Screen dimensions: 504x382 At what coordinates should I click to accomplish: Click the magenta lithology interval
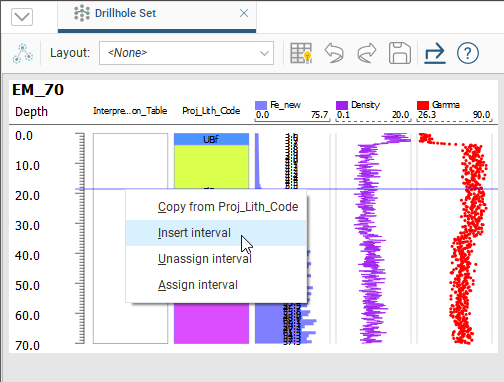211,323
